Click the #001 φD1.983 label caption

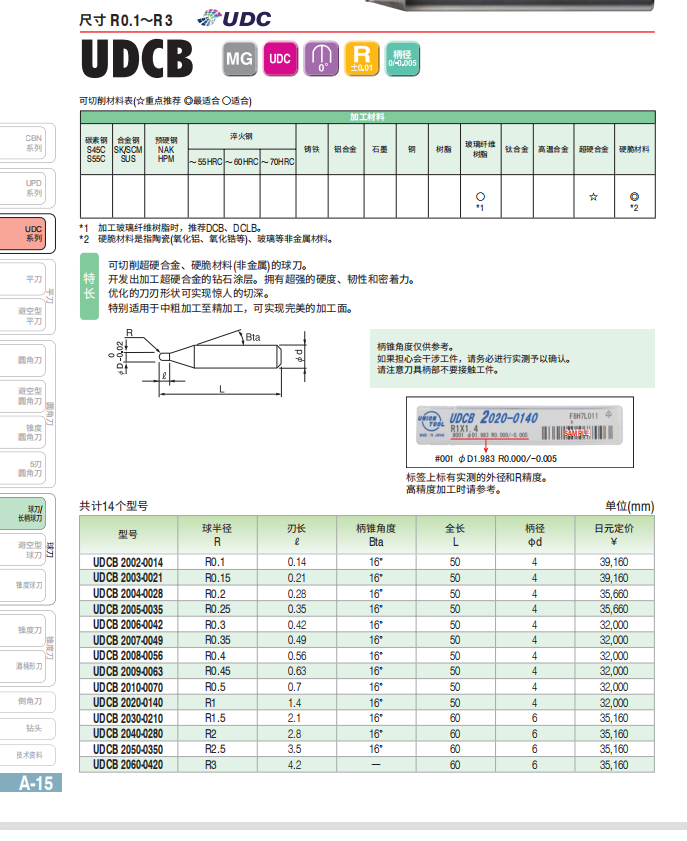496,459
